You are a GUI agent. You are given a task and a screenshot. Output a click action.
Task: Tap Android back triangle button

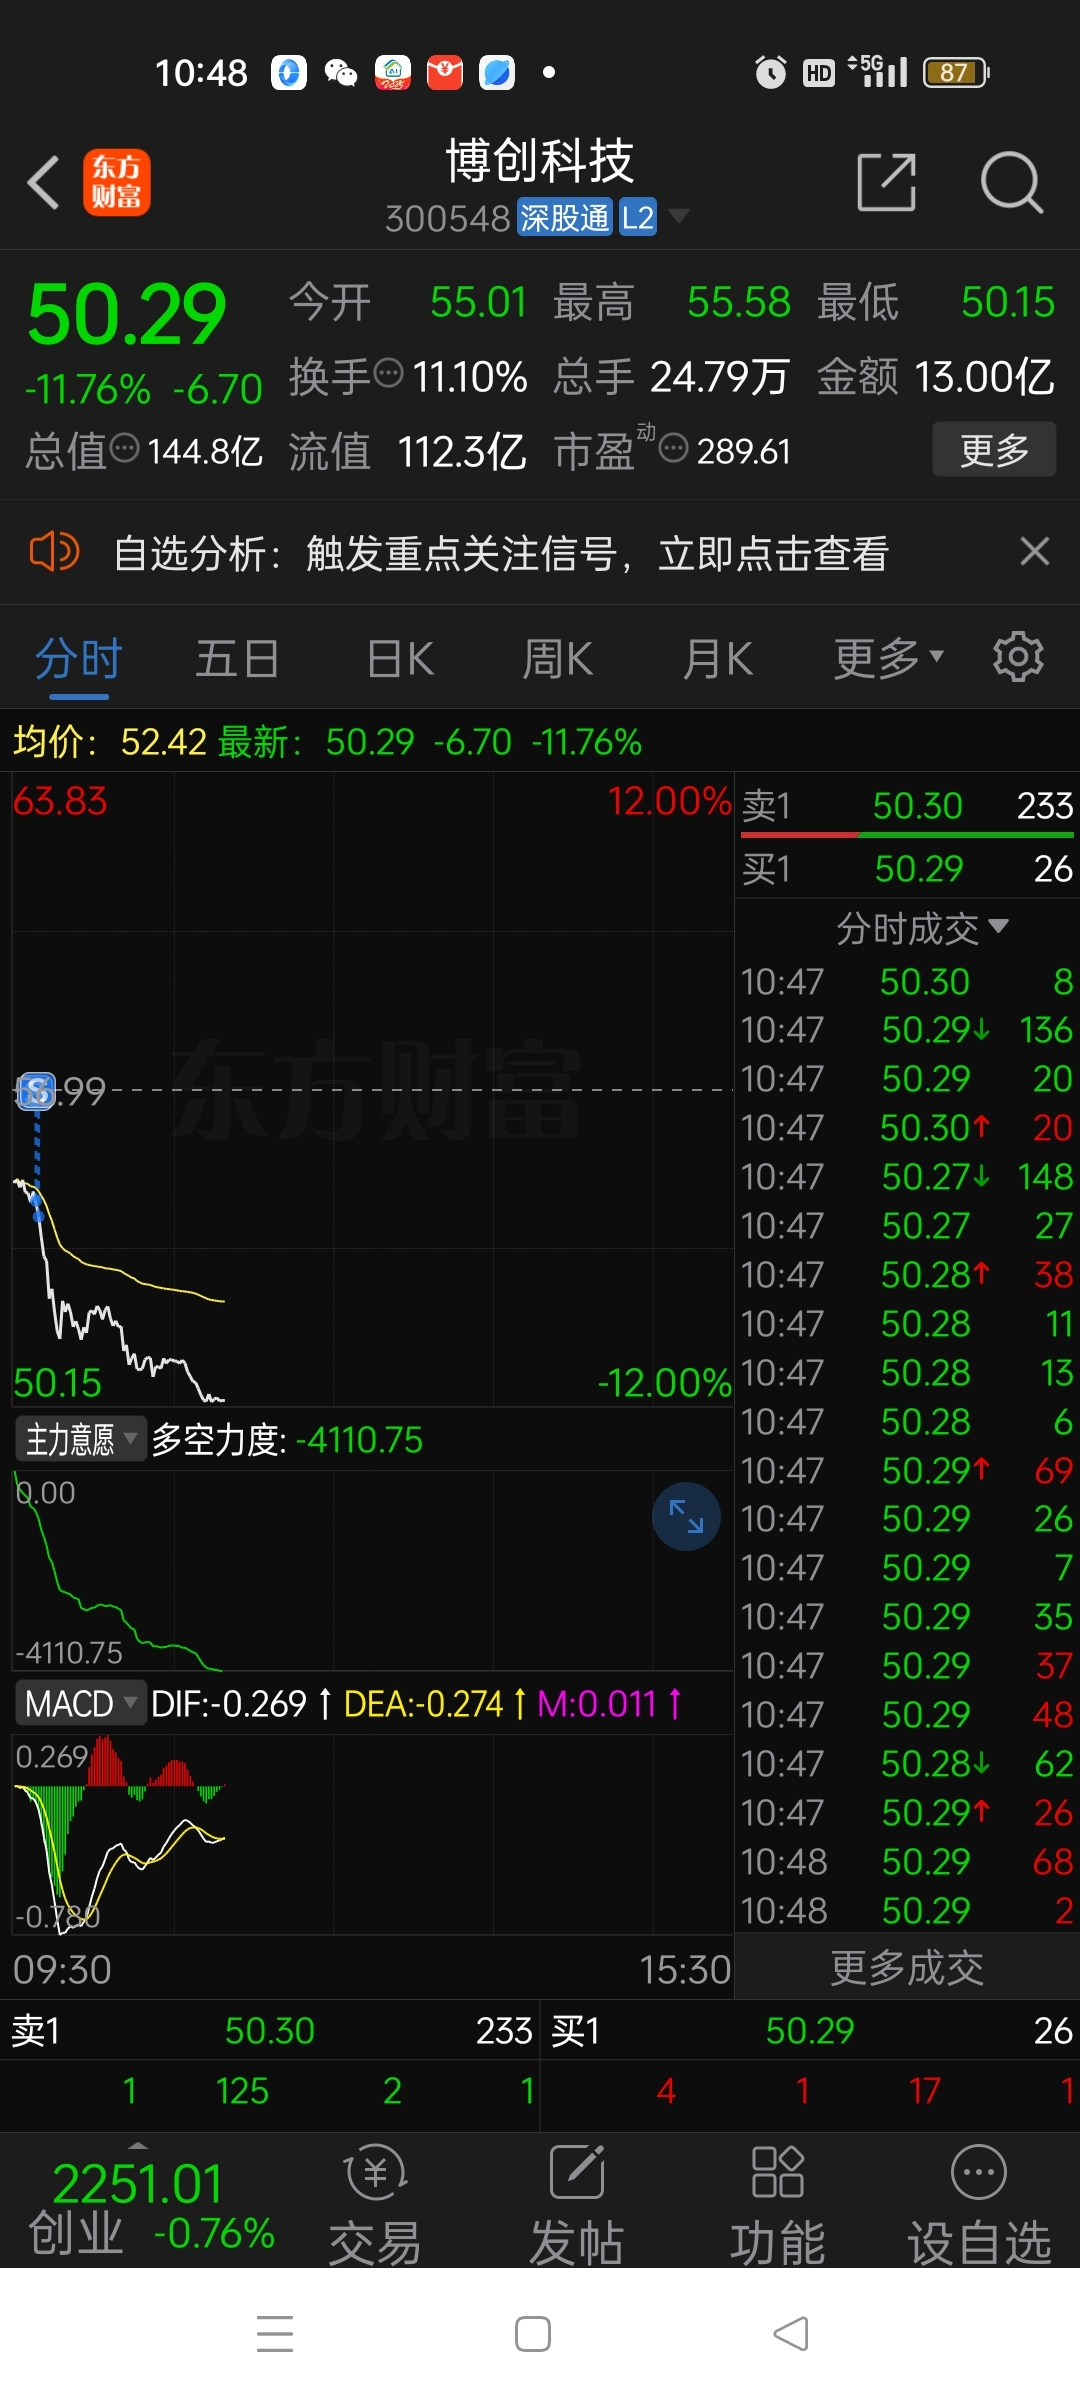tap(790, 2334)
